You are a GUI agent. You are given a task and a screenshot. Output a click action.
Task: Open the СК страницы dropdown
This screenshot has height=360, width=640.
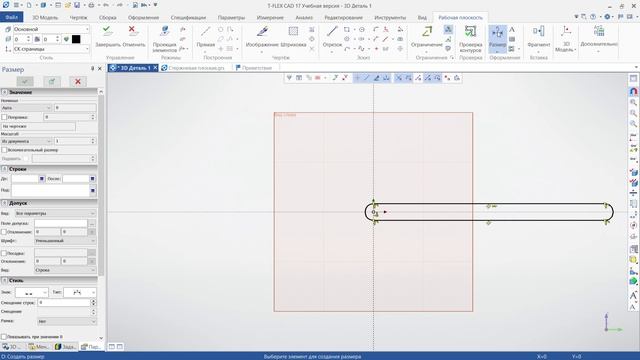(x=51, y=49)
